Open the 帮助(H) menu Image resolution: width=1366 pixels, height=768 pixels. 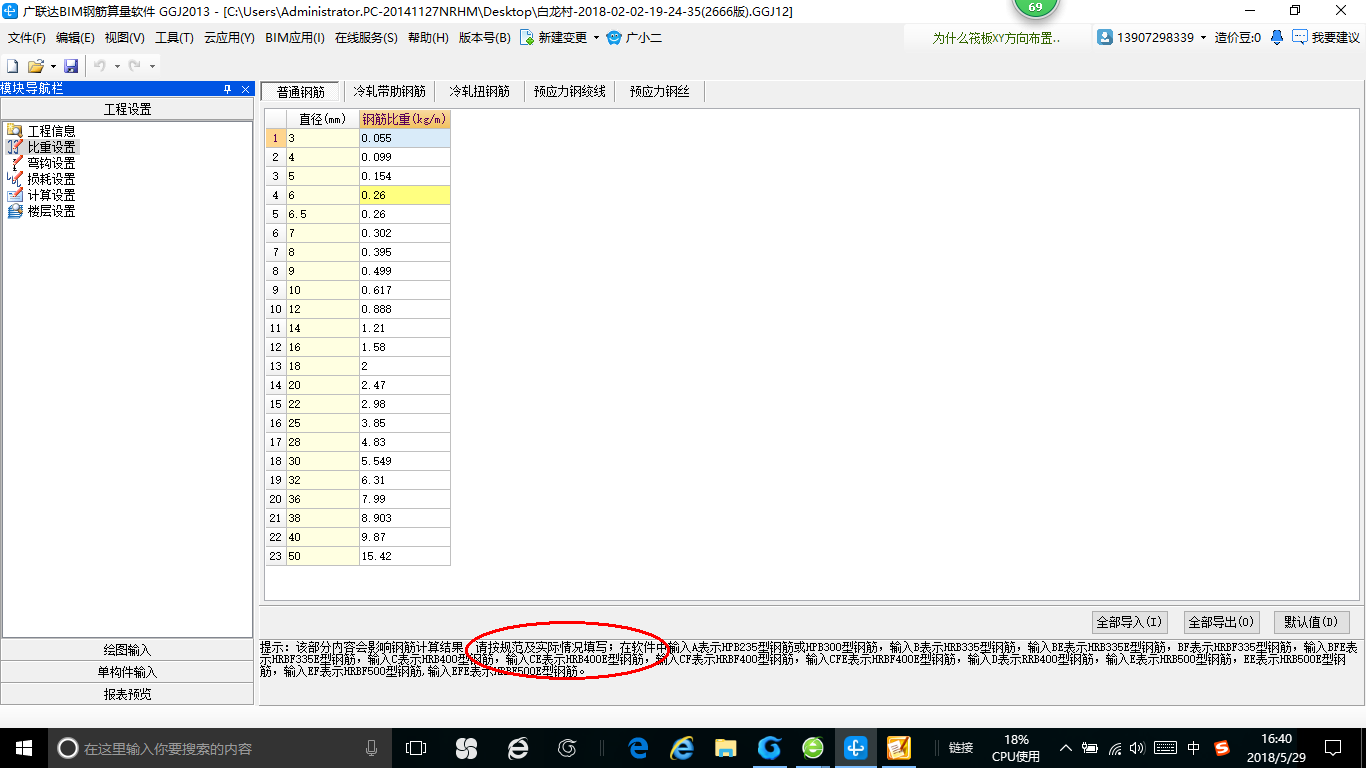point(428,37)
